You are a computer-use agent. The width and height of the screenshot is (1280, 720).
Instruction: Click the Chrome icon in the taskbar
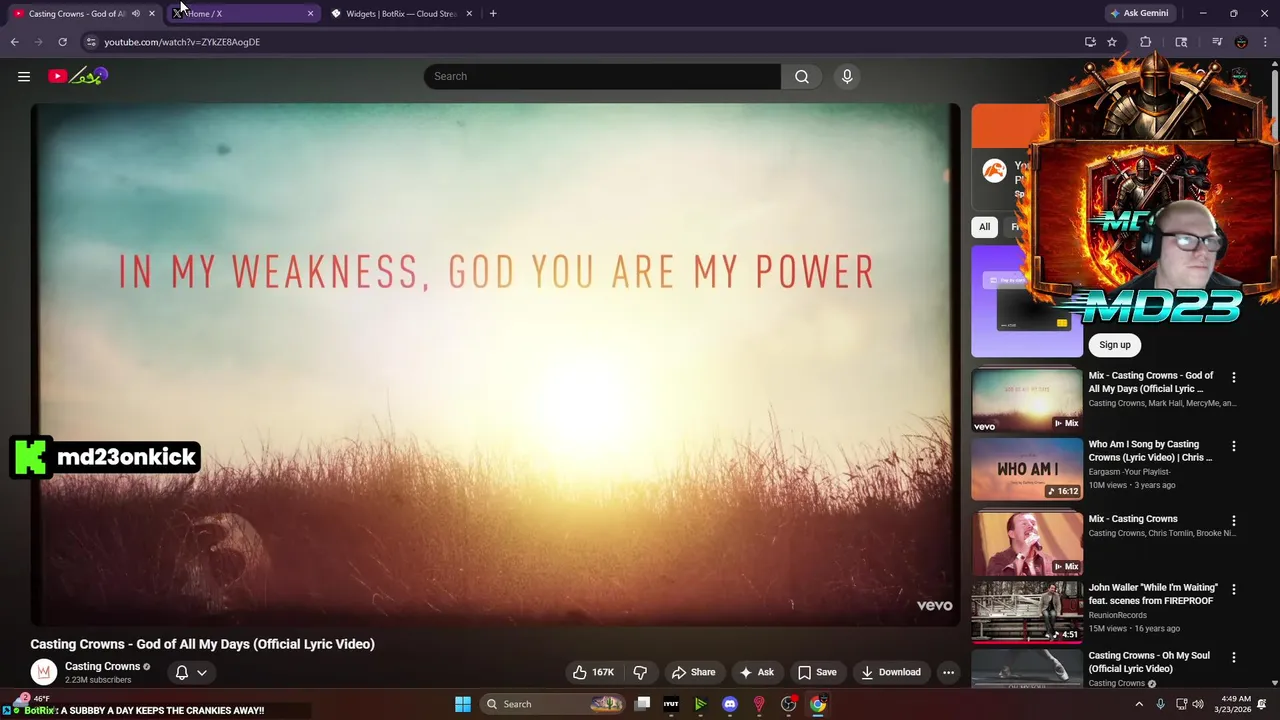pyautogui.click(x=818, y=704)
